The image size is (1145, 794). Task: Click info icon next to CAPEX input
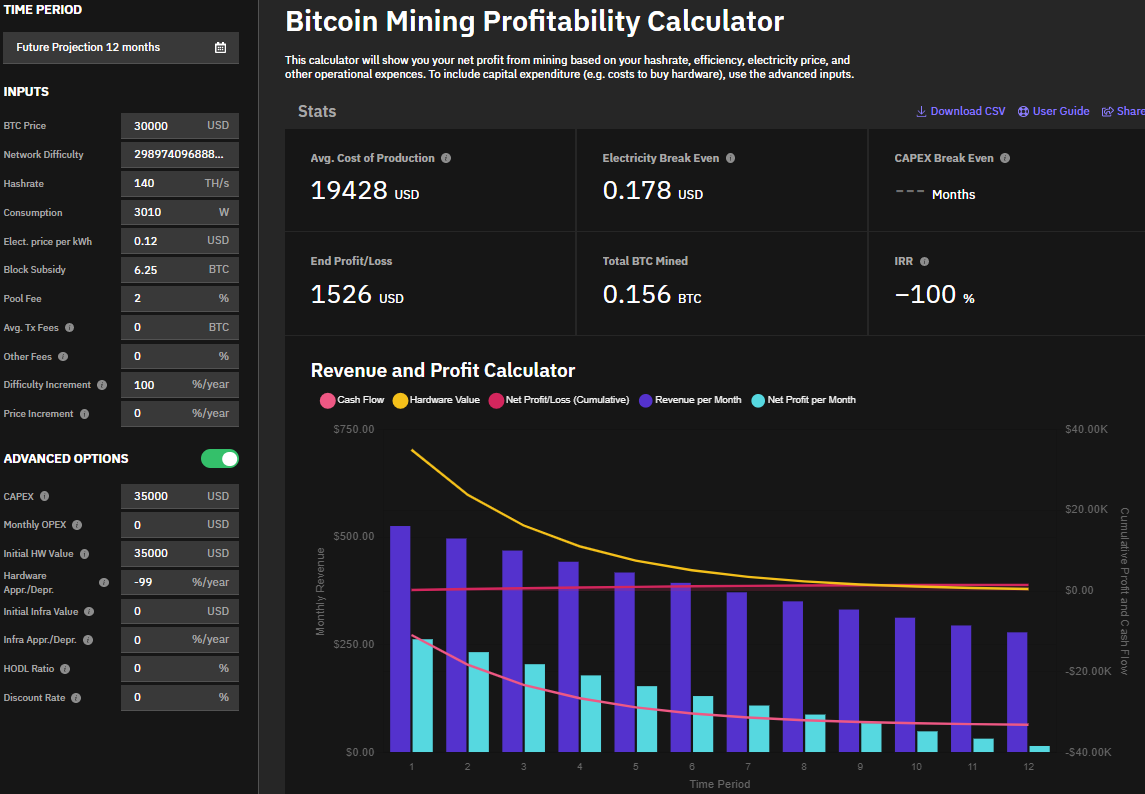[44, 496]
